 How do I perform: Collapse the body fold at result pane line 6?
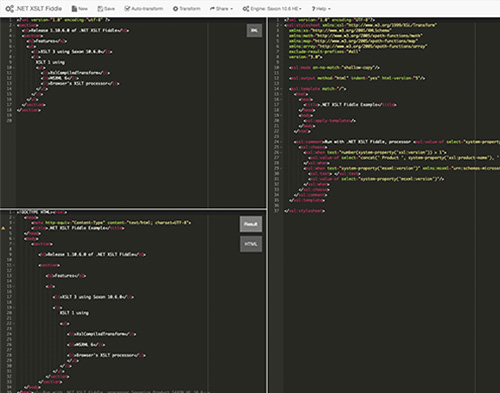(14, 239)
